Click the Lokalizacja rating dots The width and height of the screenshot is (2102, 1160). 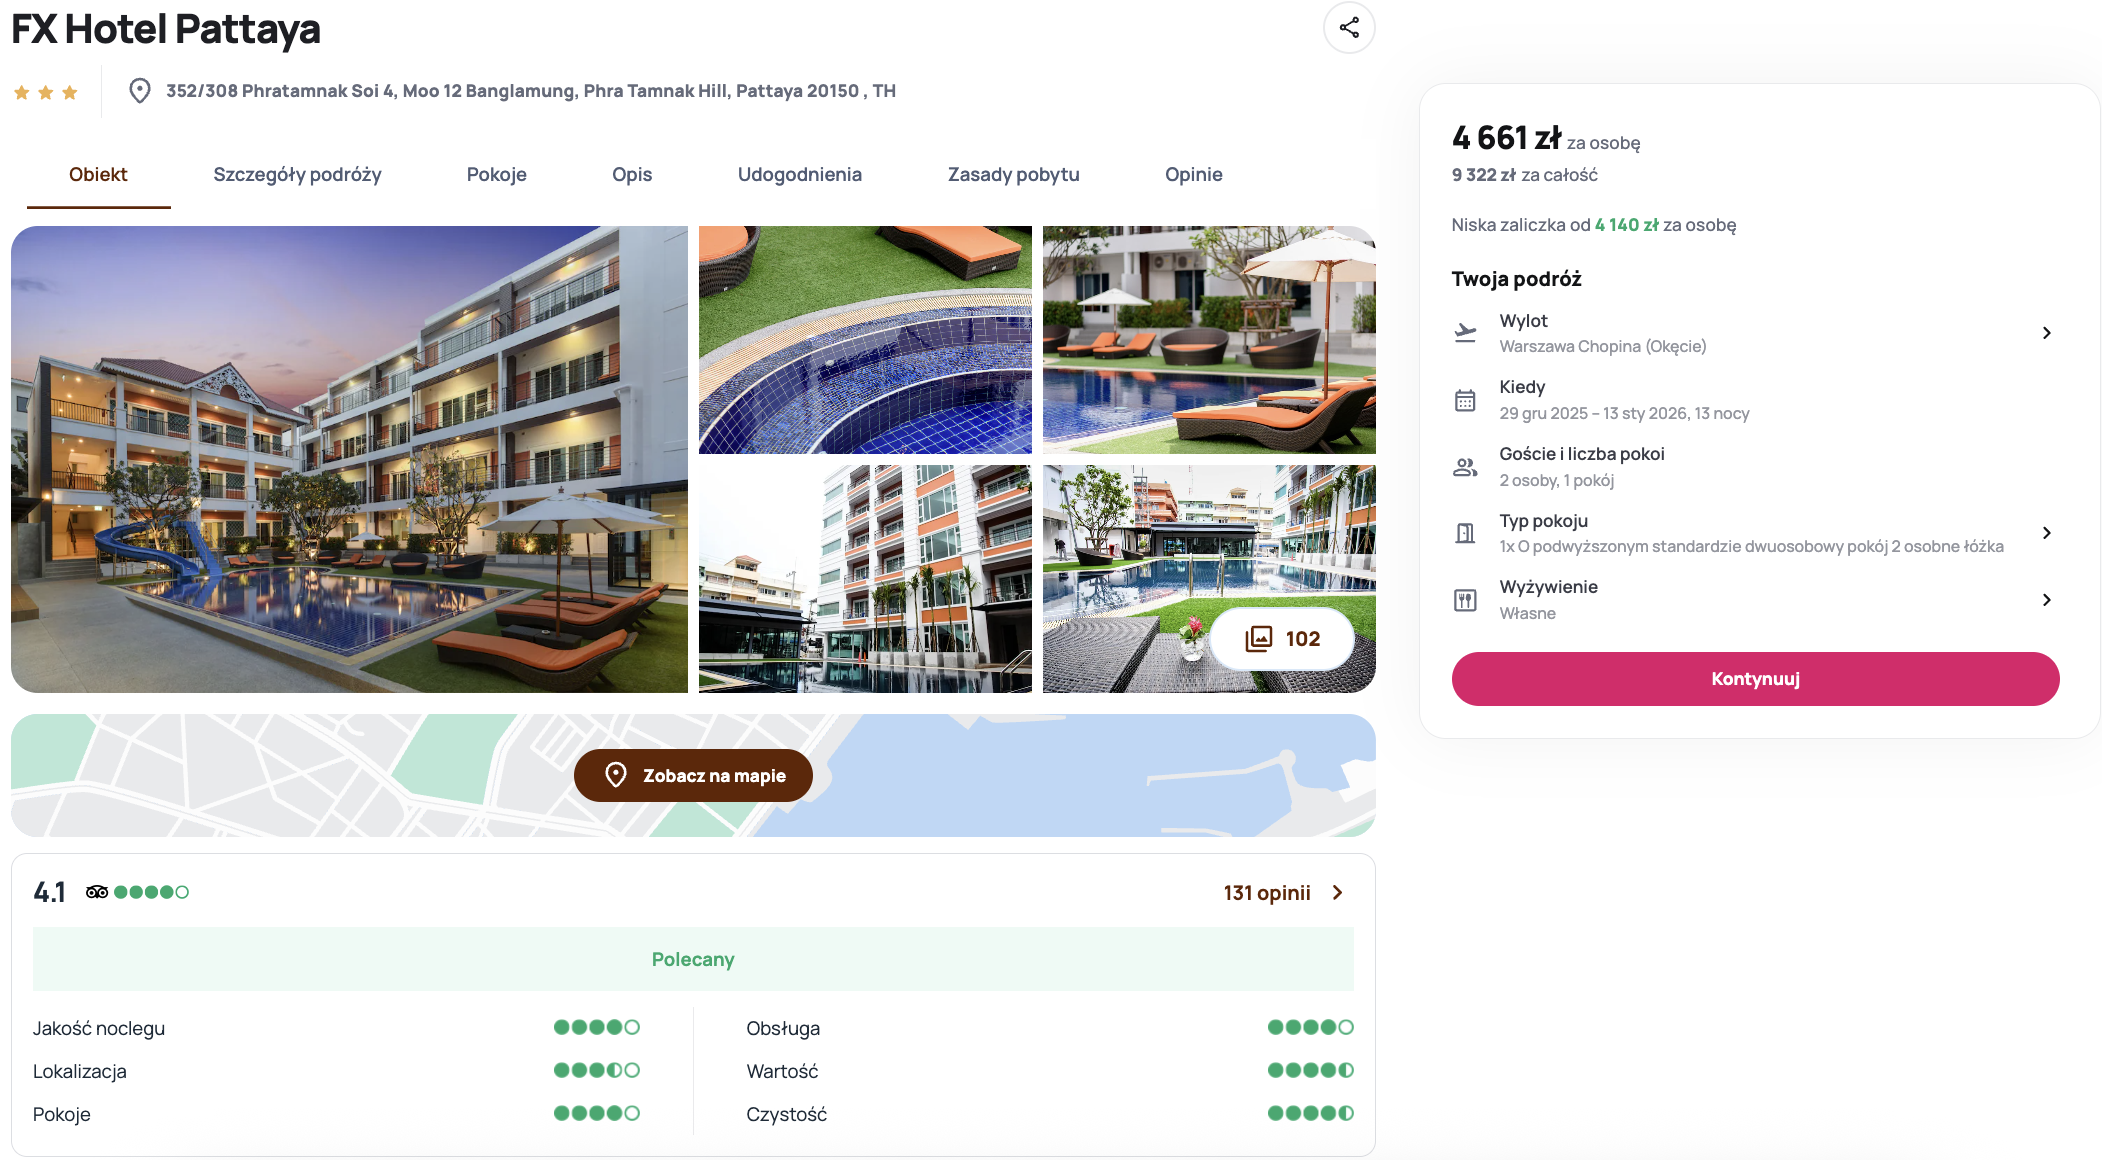tap(597, 1070)
